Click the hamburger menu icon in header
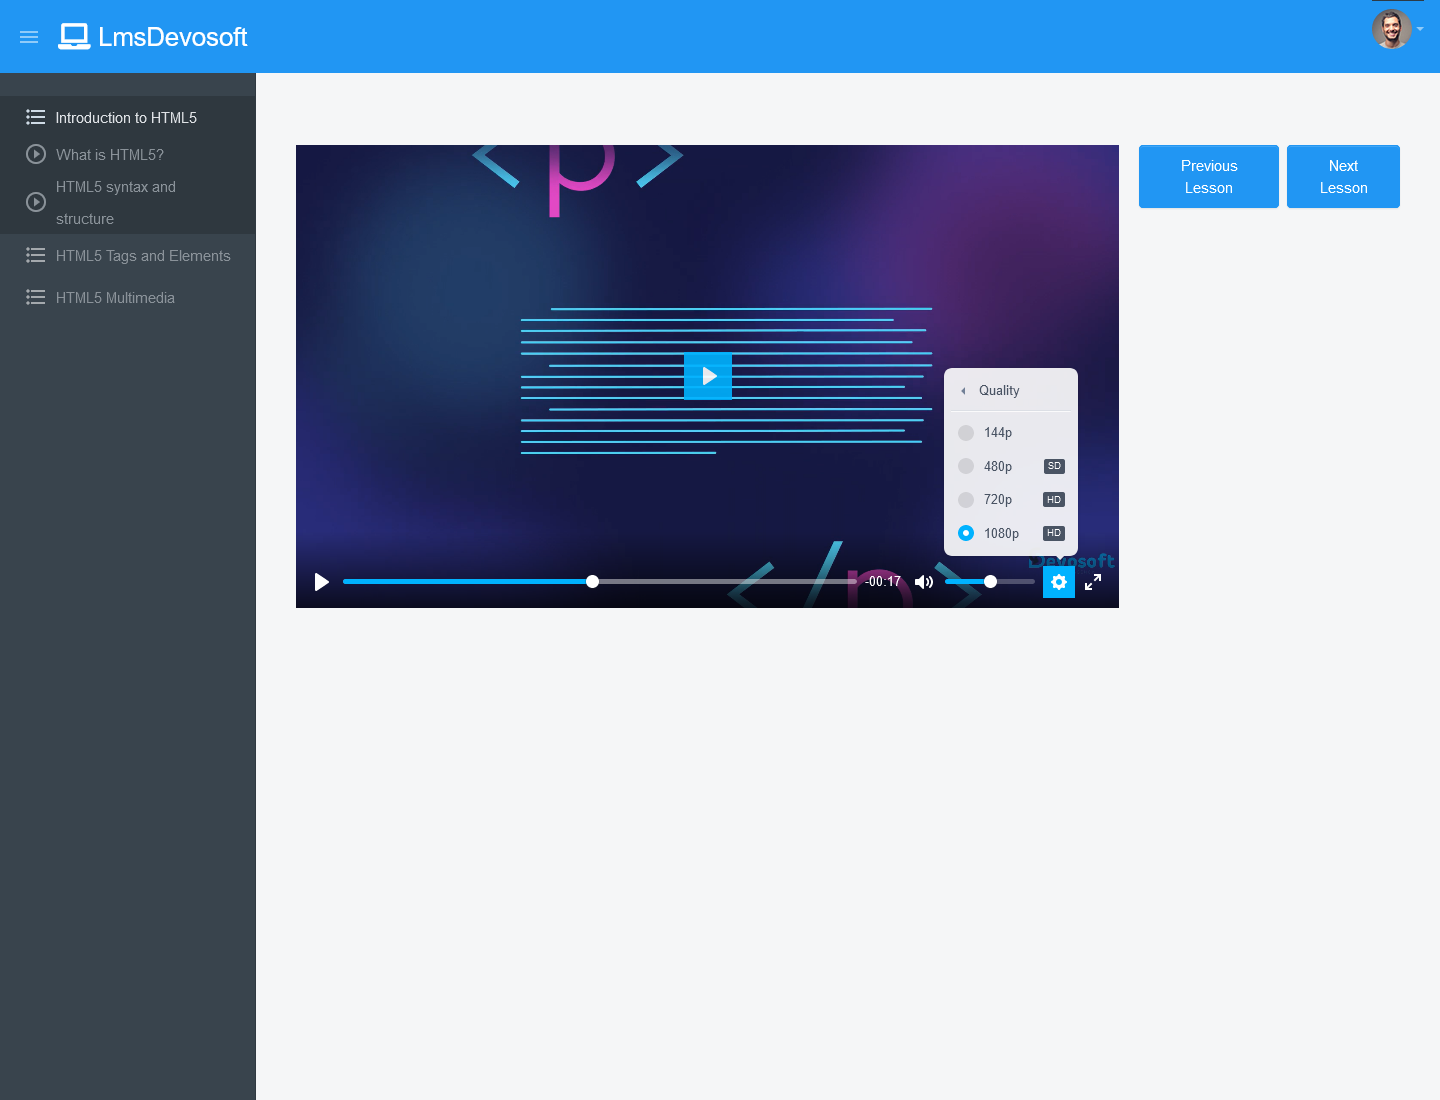The width and height of the screenshot is (1440, 1100). click(29, 37)
